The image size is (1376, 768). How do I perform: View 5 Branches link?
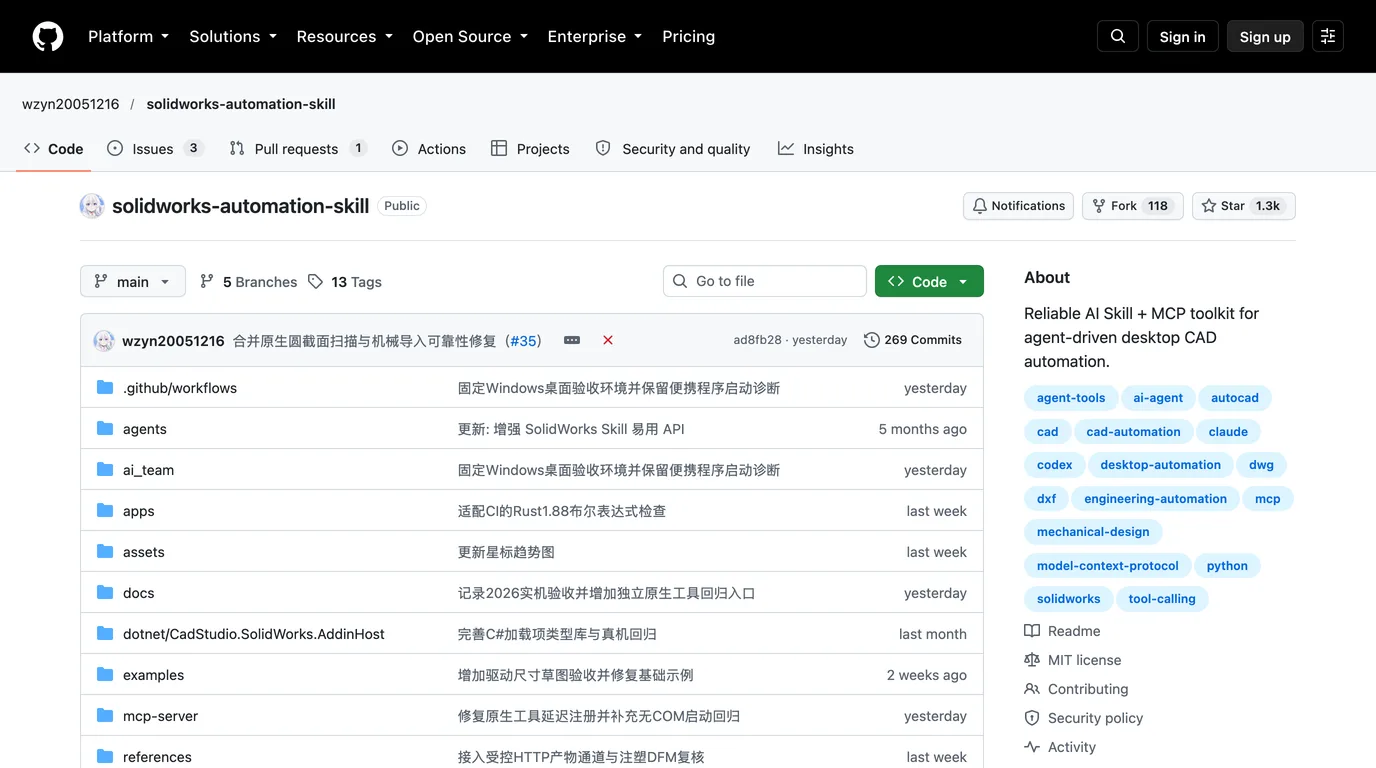(248, 282)
